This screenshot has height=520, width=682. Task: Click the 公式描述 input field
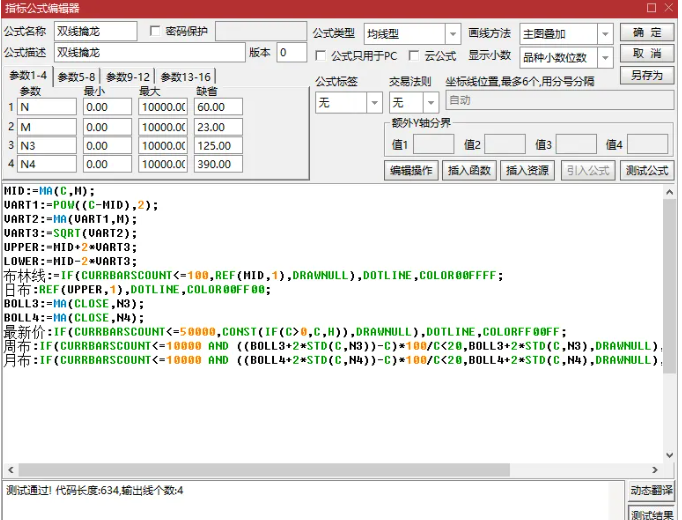(x=150, y=52)
